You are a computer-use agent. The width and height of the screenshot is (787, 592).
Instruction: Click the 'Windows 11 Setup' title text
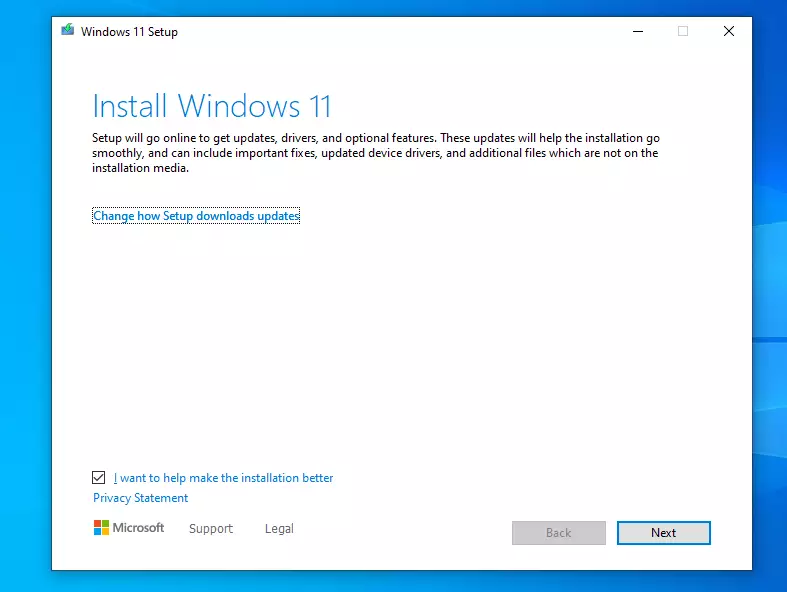(x=129, y=32)
